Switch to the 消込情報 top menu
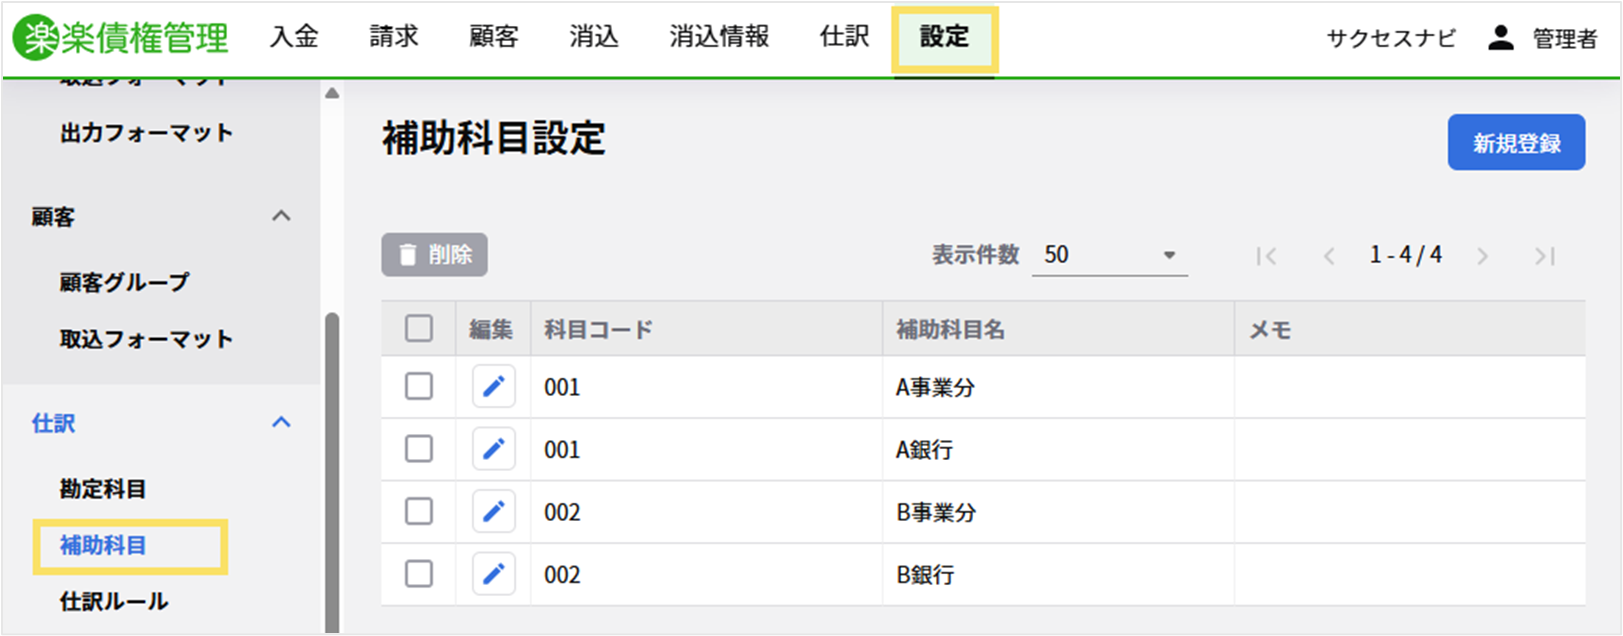Screen dimensions: 1623x636 (719, 38)
